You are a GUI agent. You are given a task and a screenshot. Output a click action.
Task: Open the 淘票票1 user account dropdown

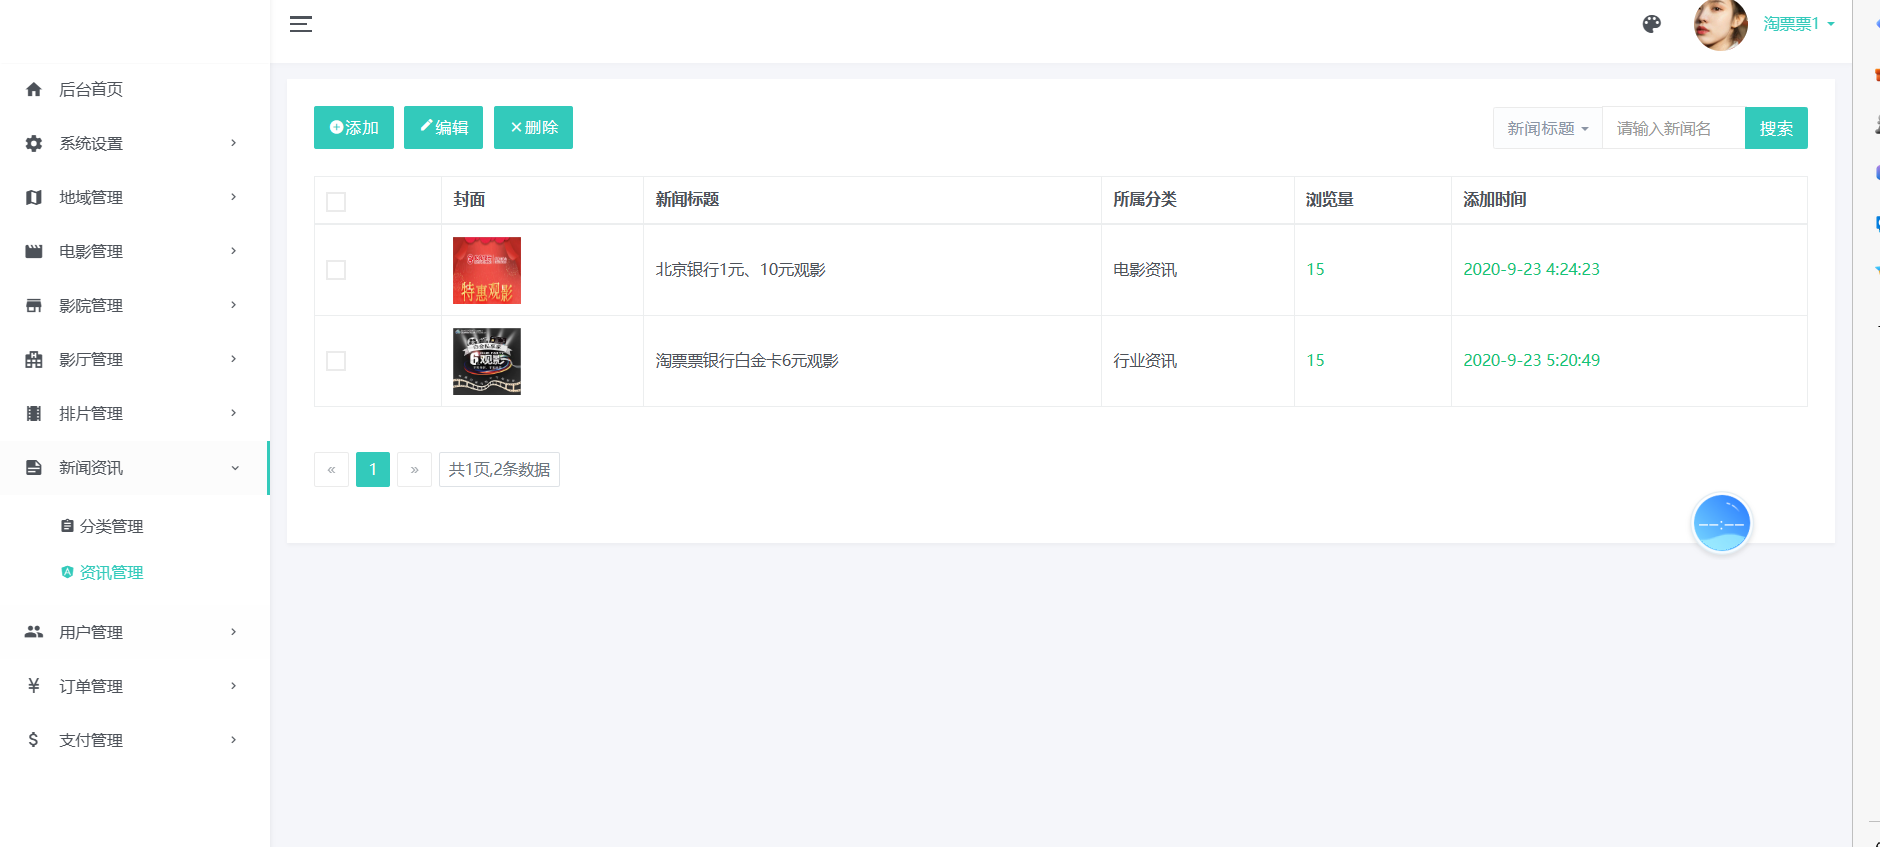(1797, 24)
